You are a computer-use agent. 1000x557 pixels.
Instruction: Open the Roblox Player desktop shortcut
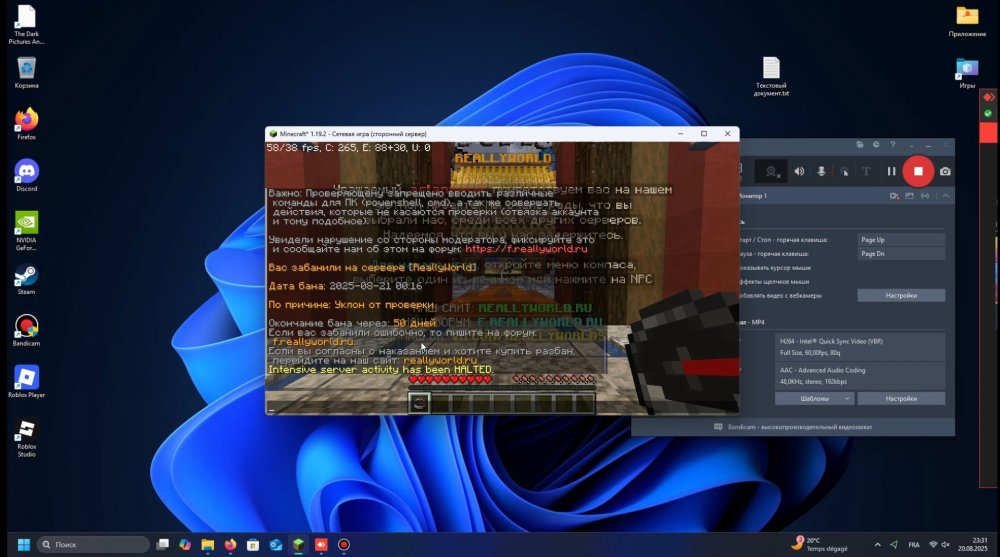[26, 382]
